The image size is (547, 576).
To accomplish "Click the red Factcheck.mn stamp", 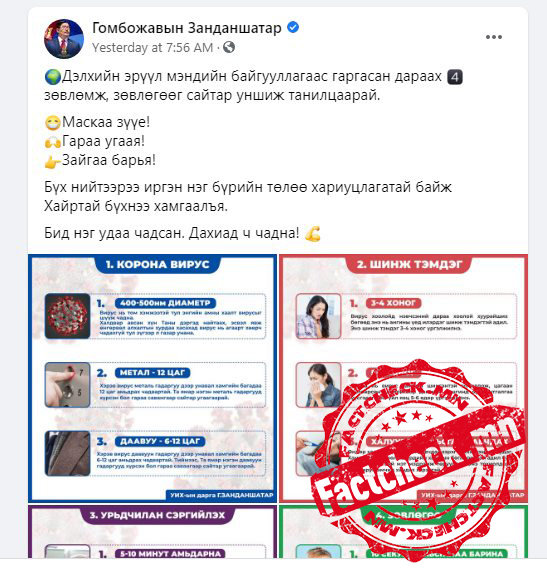I will tap(419, 461).
